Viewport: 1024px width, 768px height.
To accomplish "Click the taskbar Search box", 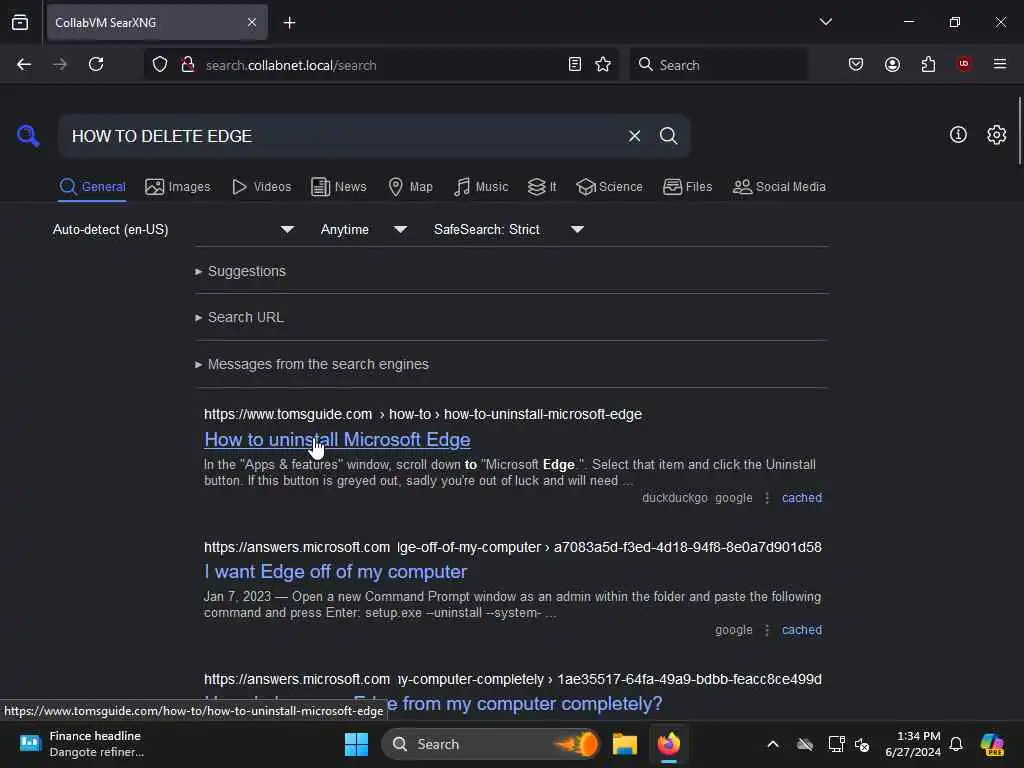I will [x=490, y=744].
